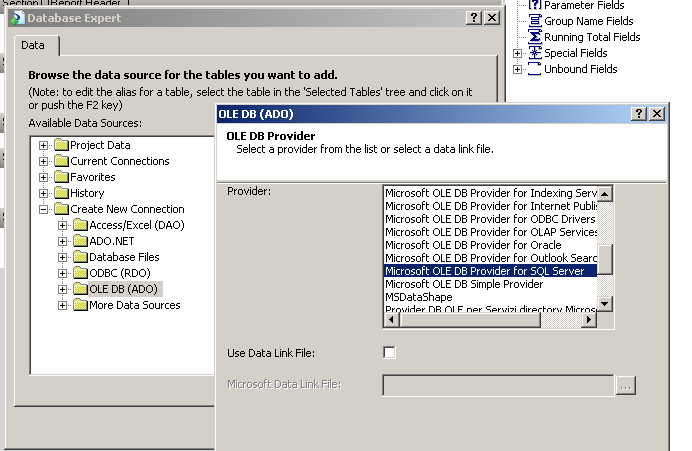The width and height of the screenshot is (692, 451).
Task: Select the Favorites tree label
Action: click(x=93, y=177)
